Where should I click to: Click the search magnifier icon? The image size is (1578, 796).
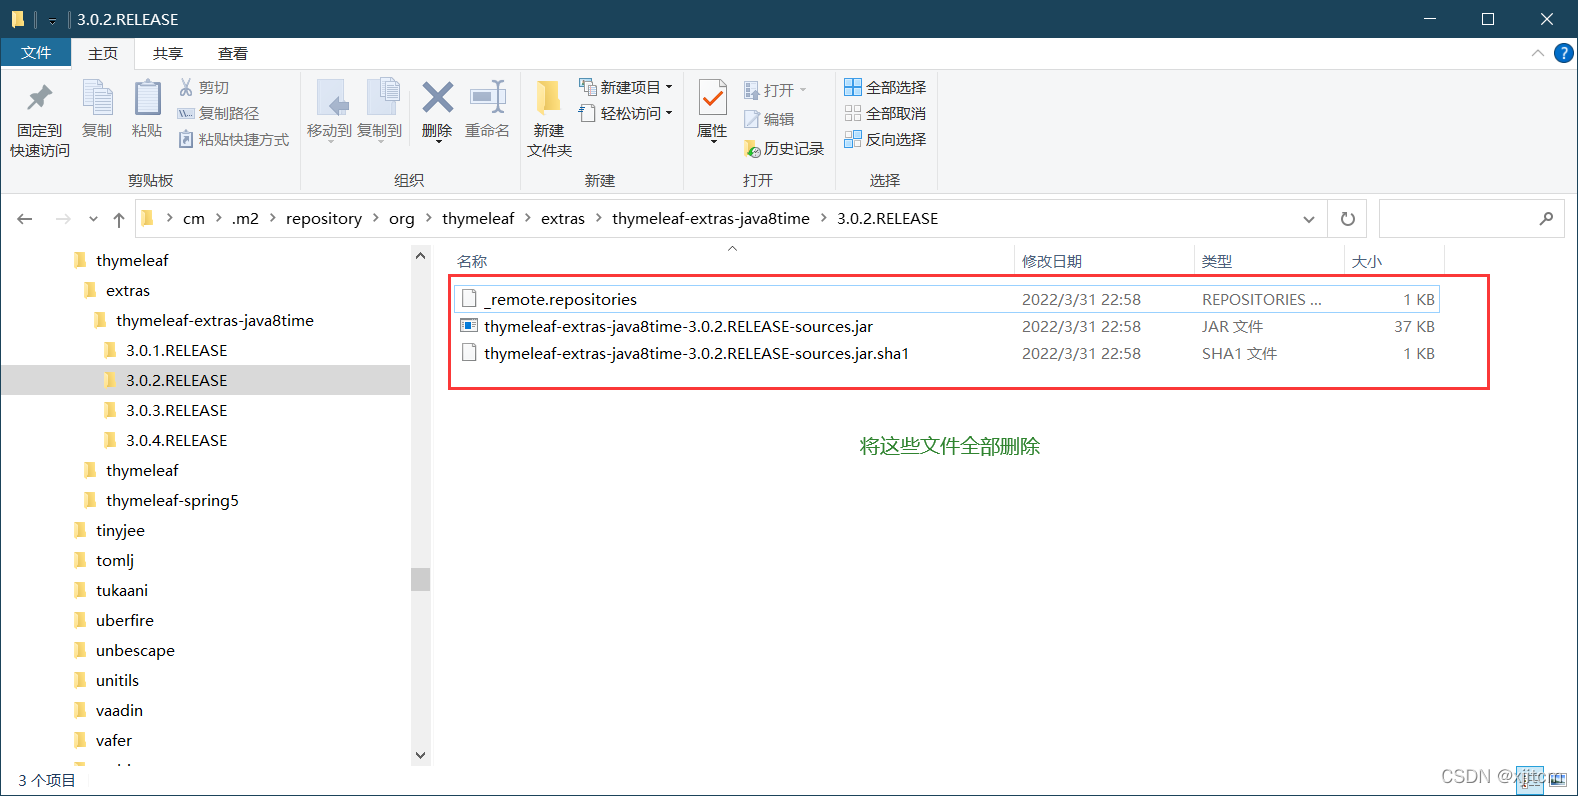point(1546,219)
